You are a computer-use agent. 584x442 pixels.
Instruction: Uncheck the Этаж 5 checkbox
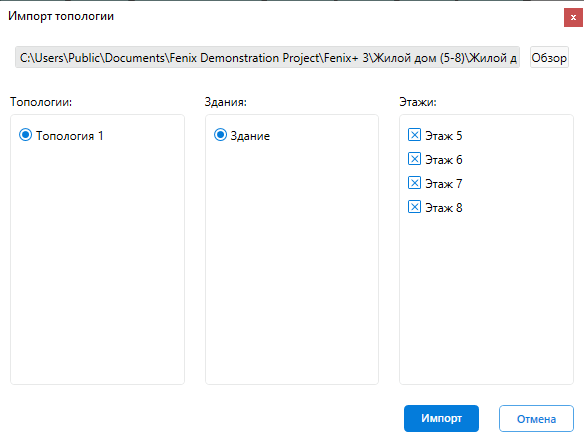(414, 135)
